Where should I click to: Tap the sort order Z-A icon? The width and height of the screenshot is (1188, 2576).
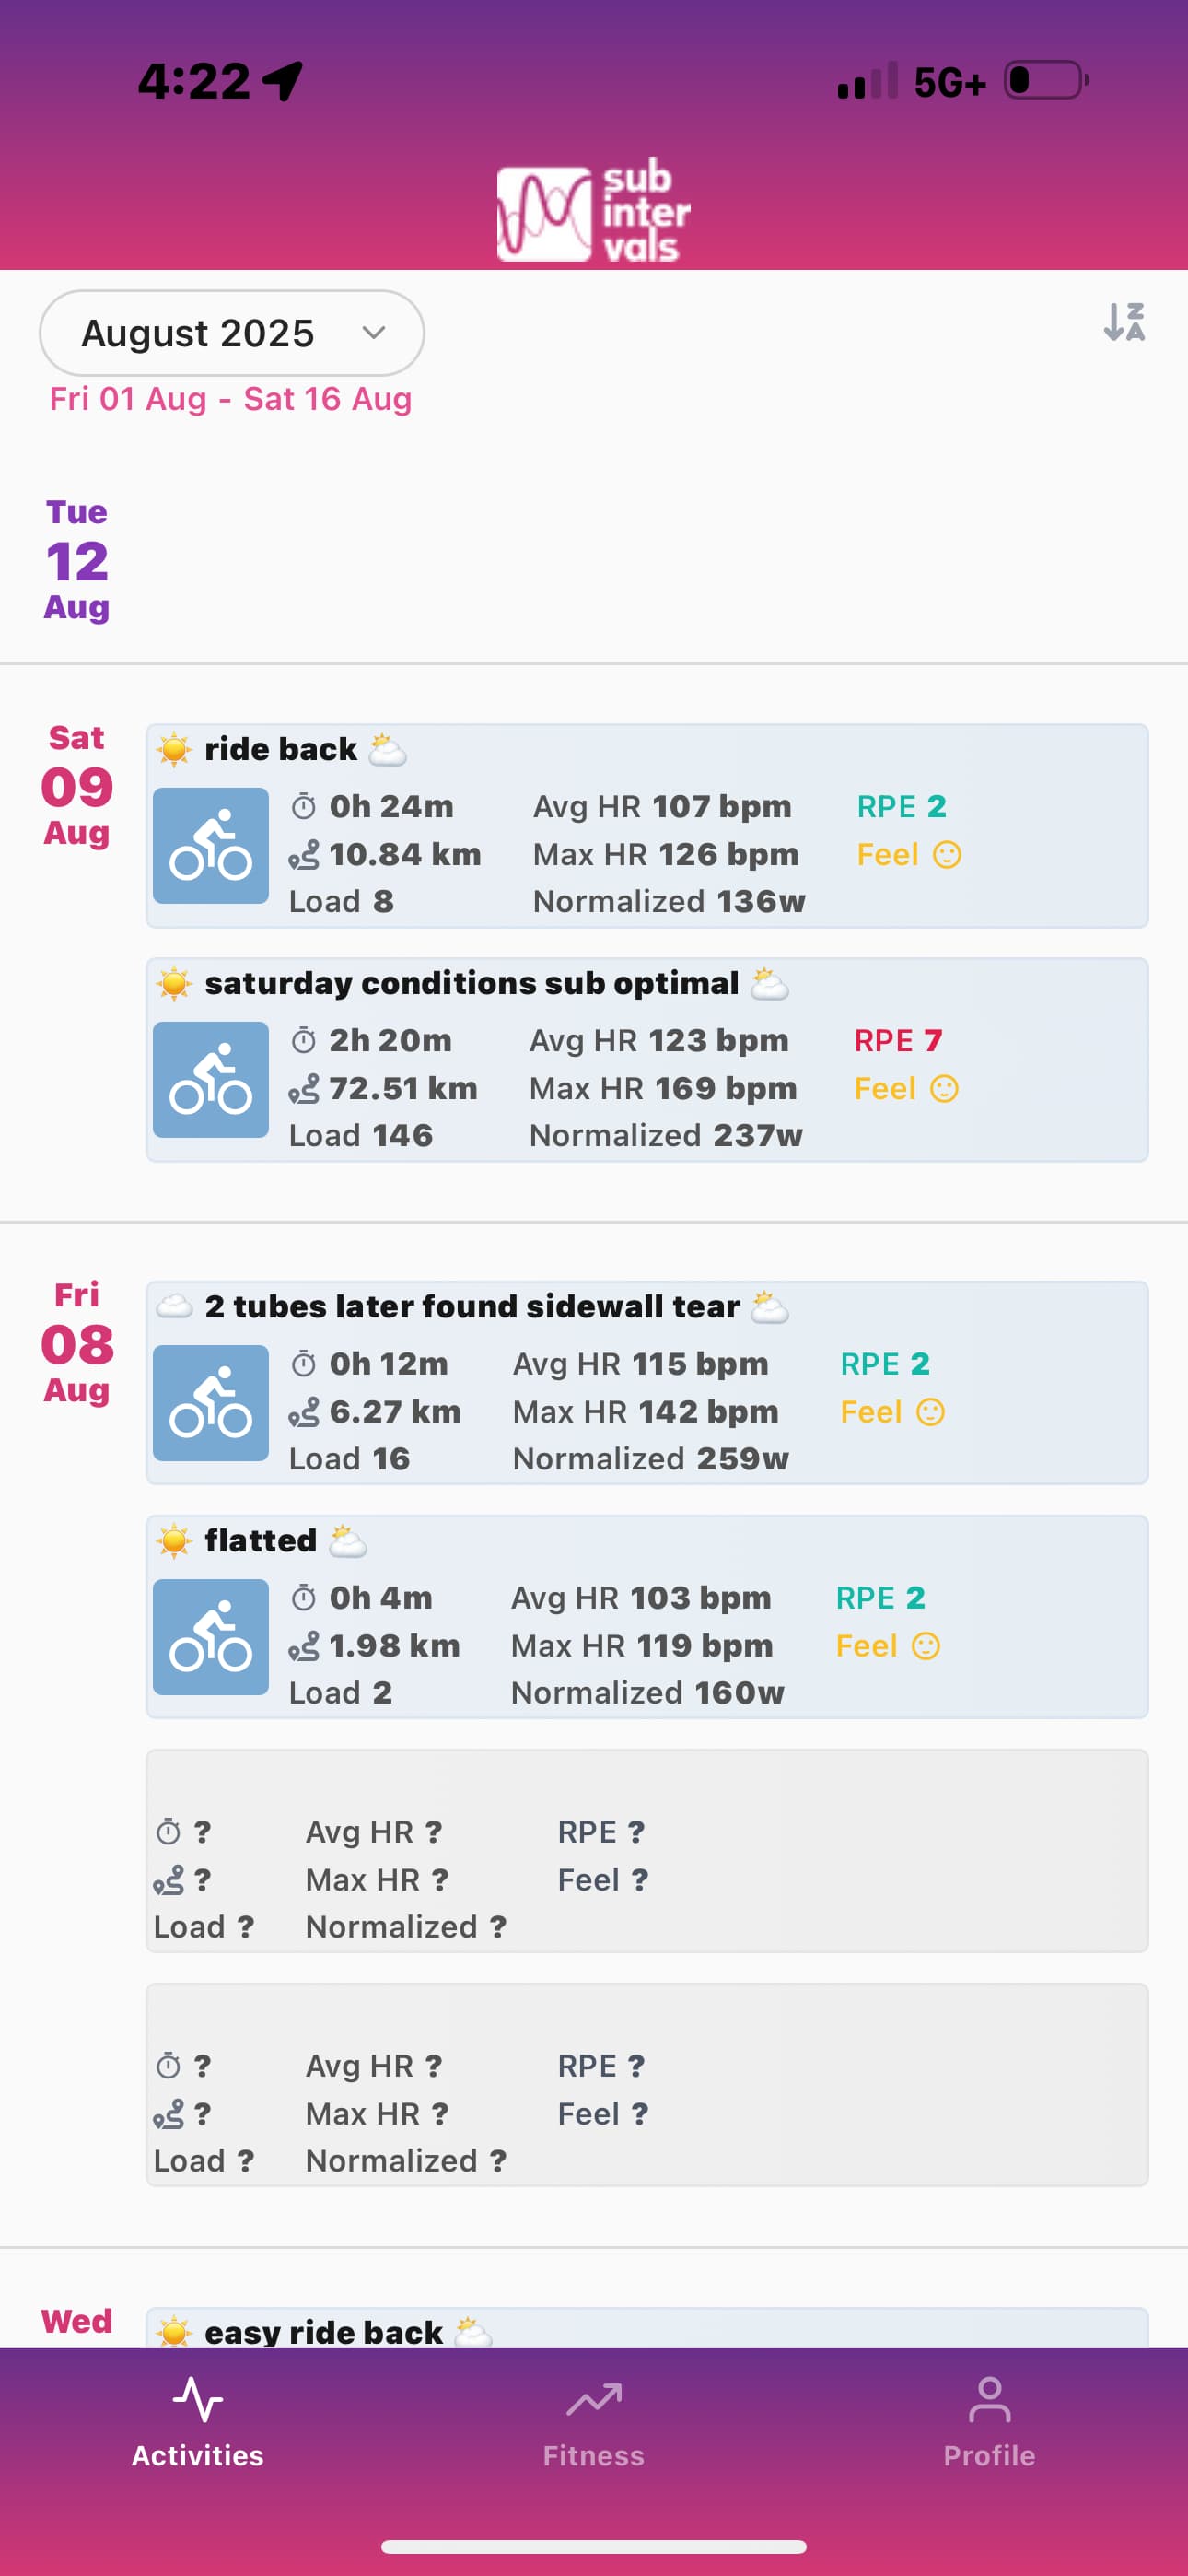pyautogui.click(x=1124, y=322)
